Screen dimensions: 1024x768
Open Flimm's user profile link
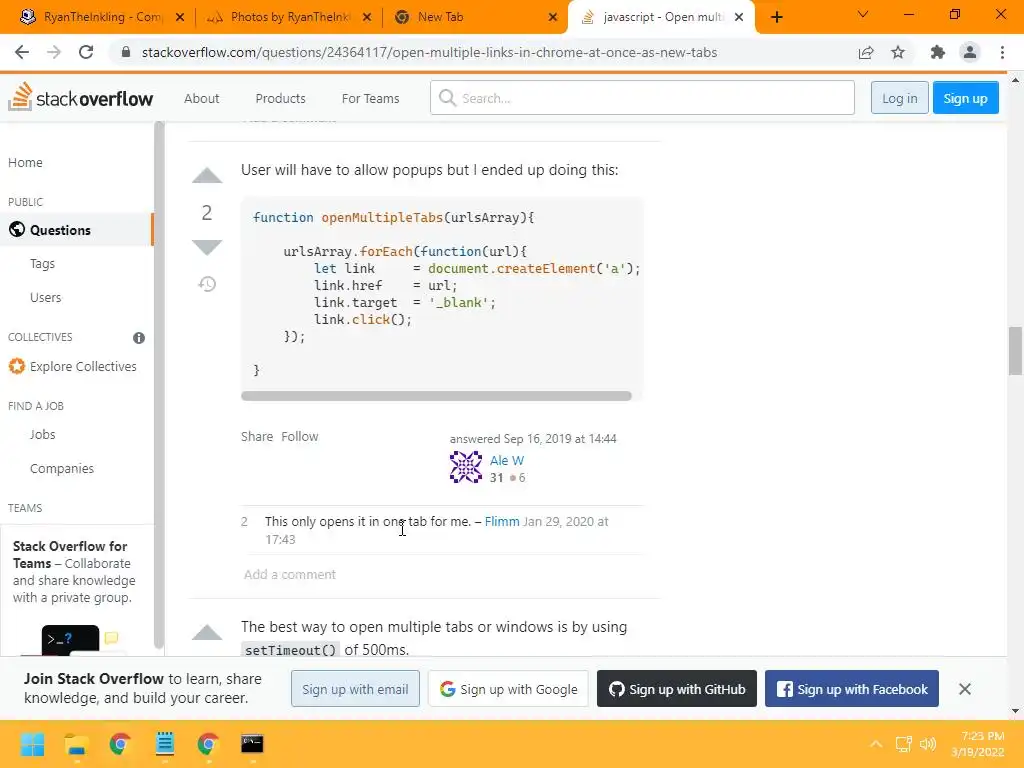coord(502,521)
